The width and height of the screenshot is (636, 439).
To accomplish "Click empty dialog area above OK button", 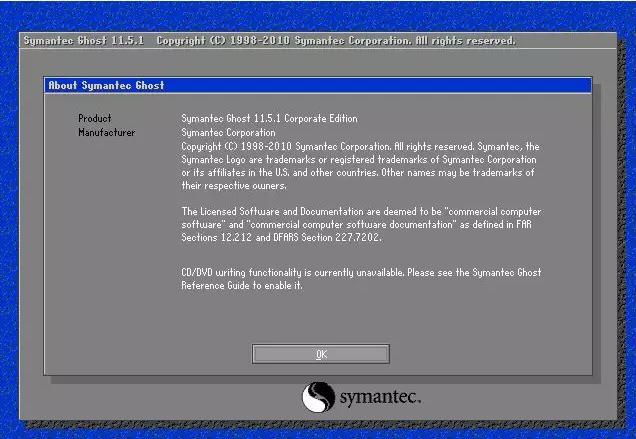I will tap(320, 320).
